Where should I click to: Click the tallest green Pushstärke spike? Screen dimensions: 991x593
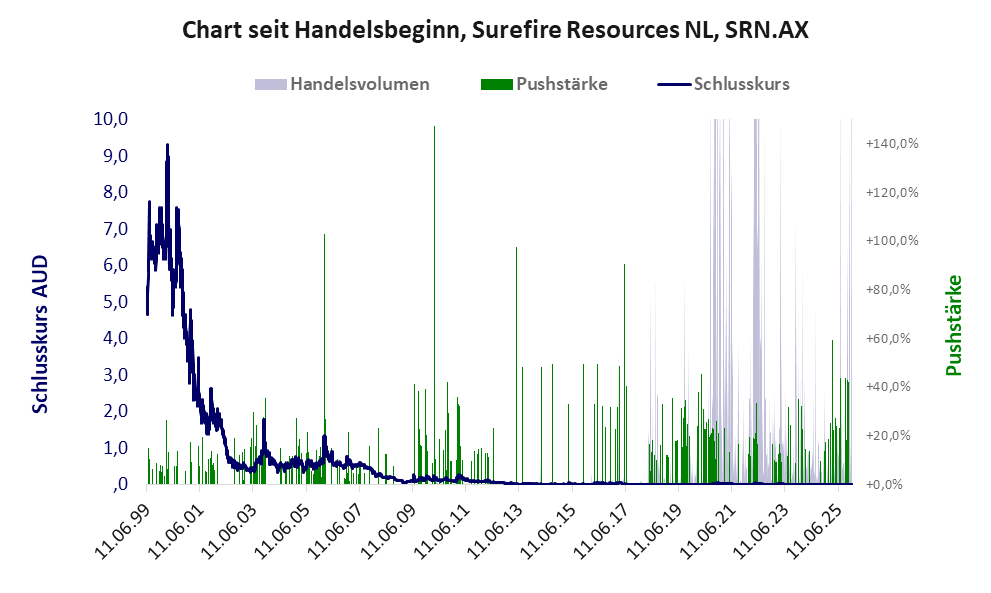click(434, 127)
